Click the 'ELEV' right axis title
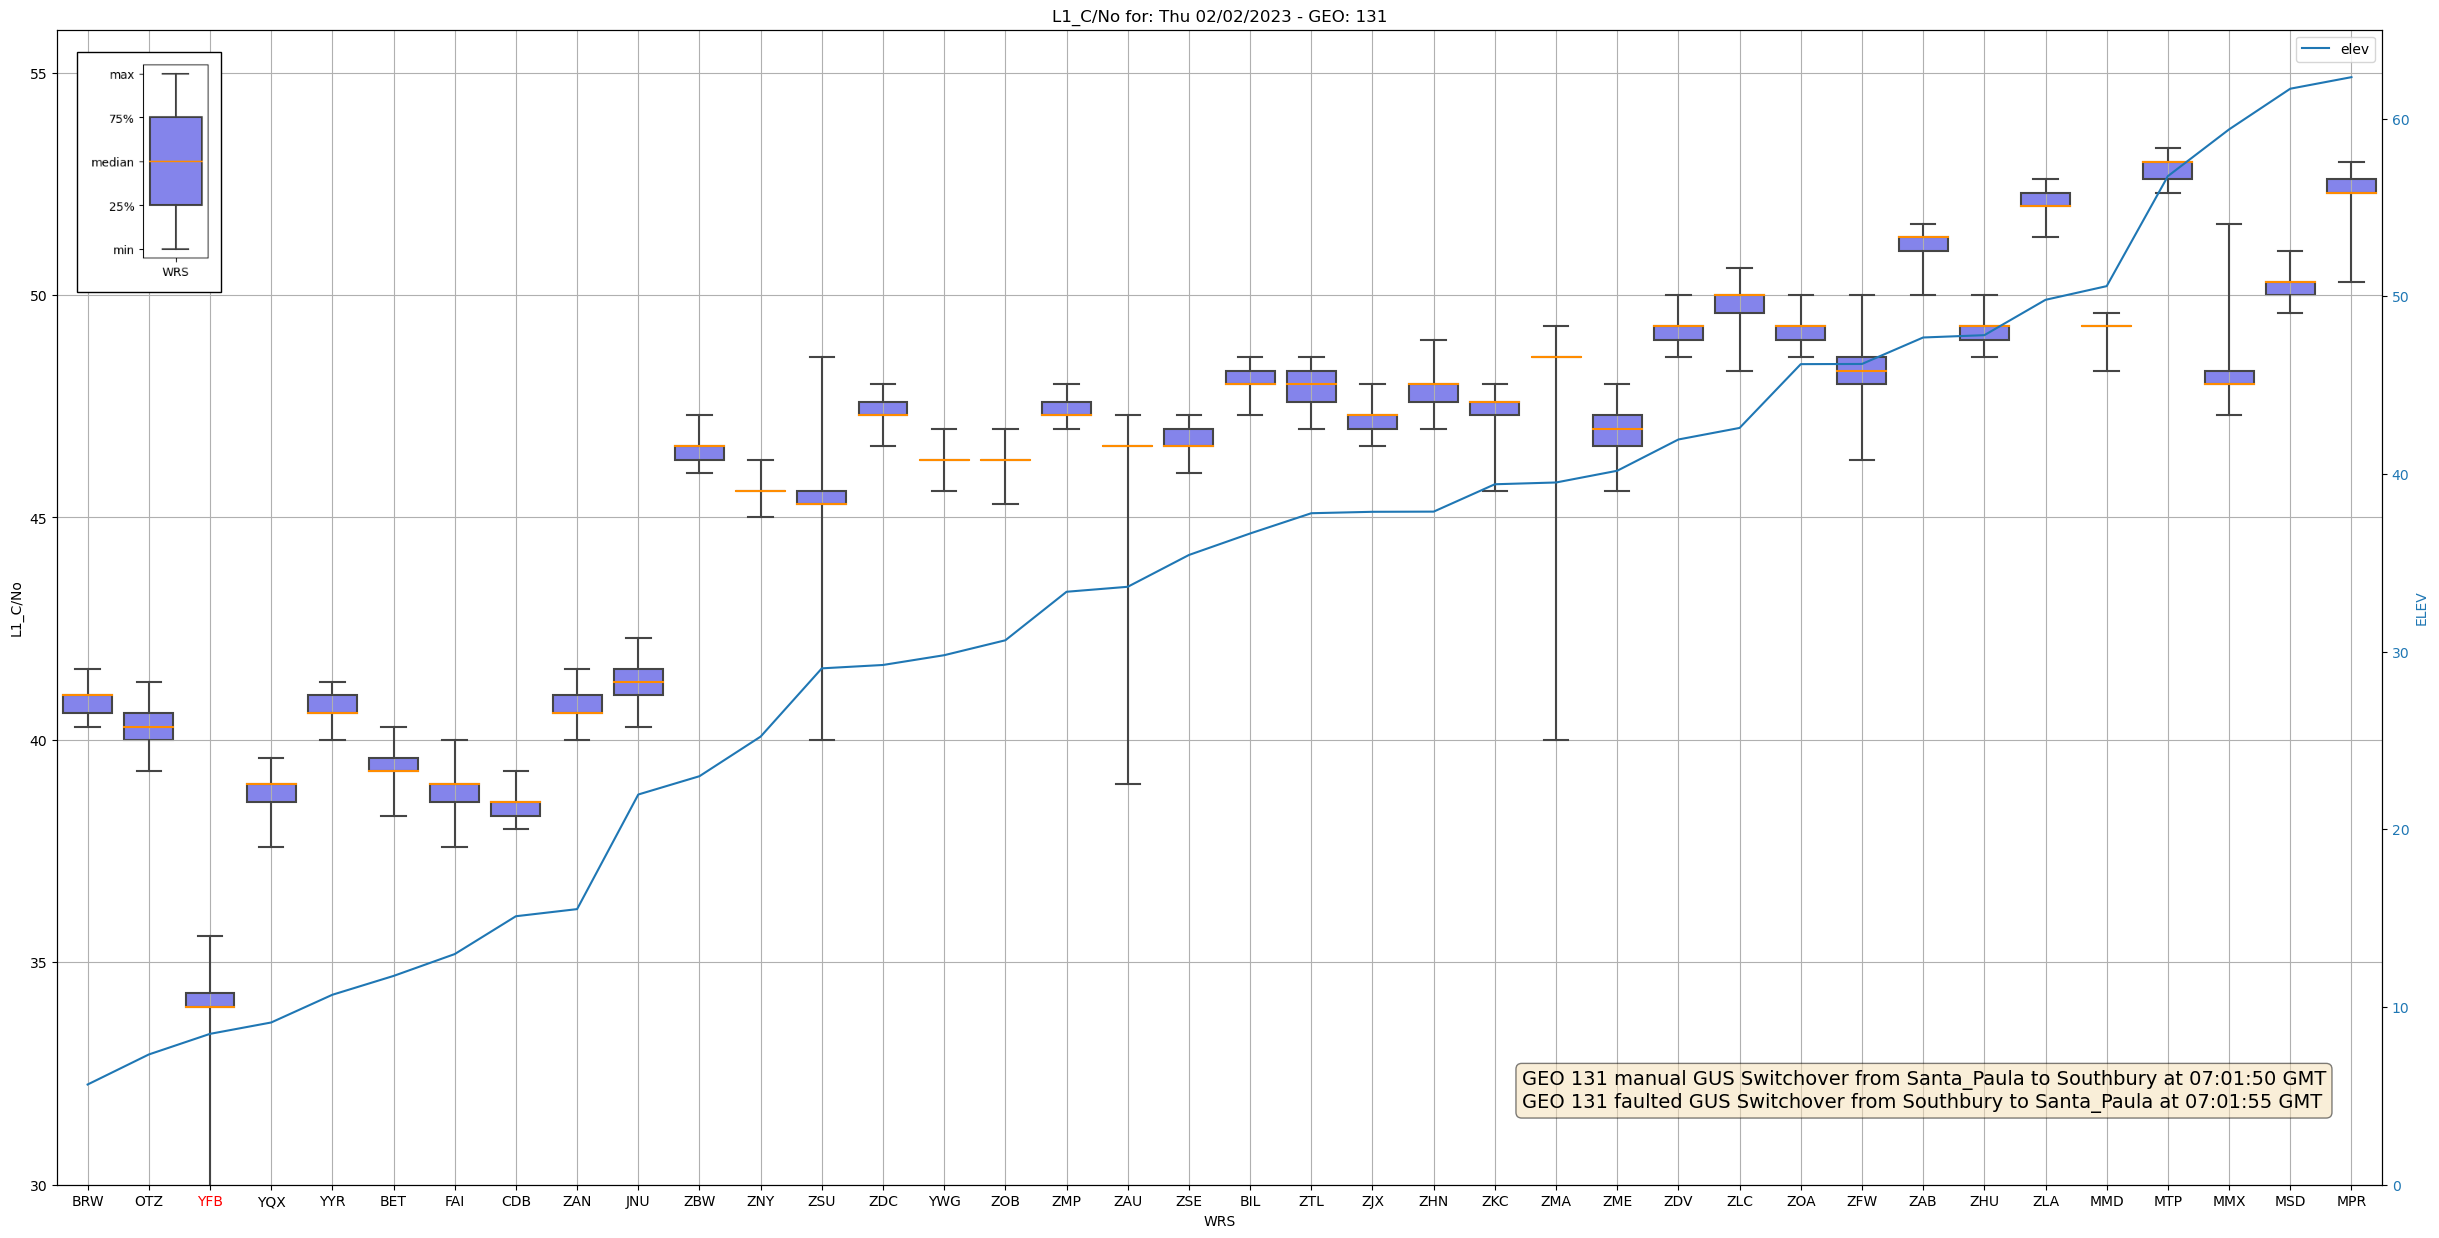Viewport: 2439px width, 1238px height. 2421,609
